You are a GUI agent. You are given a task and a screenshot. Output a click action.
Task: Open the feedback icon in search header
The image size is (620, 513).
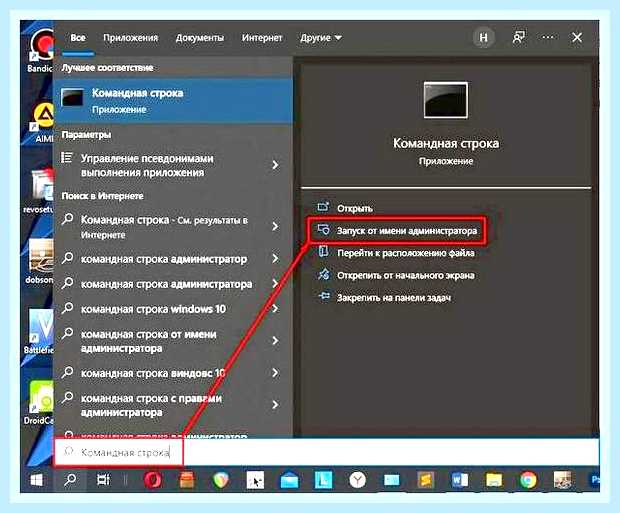tap(518, 38)
